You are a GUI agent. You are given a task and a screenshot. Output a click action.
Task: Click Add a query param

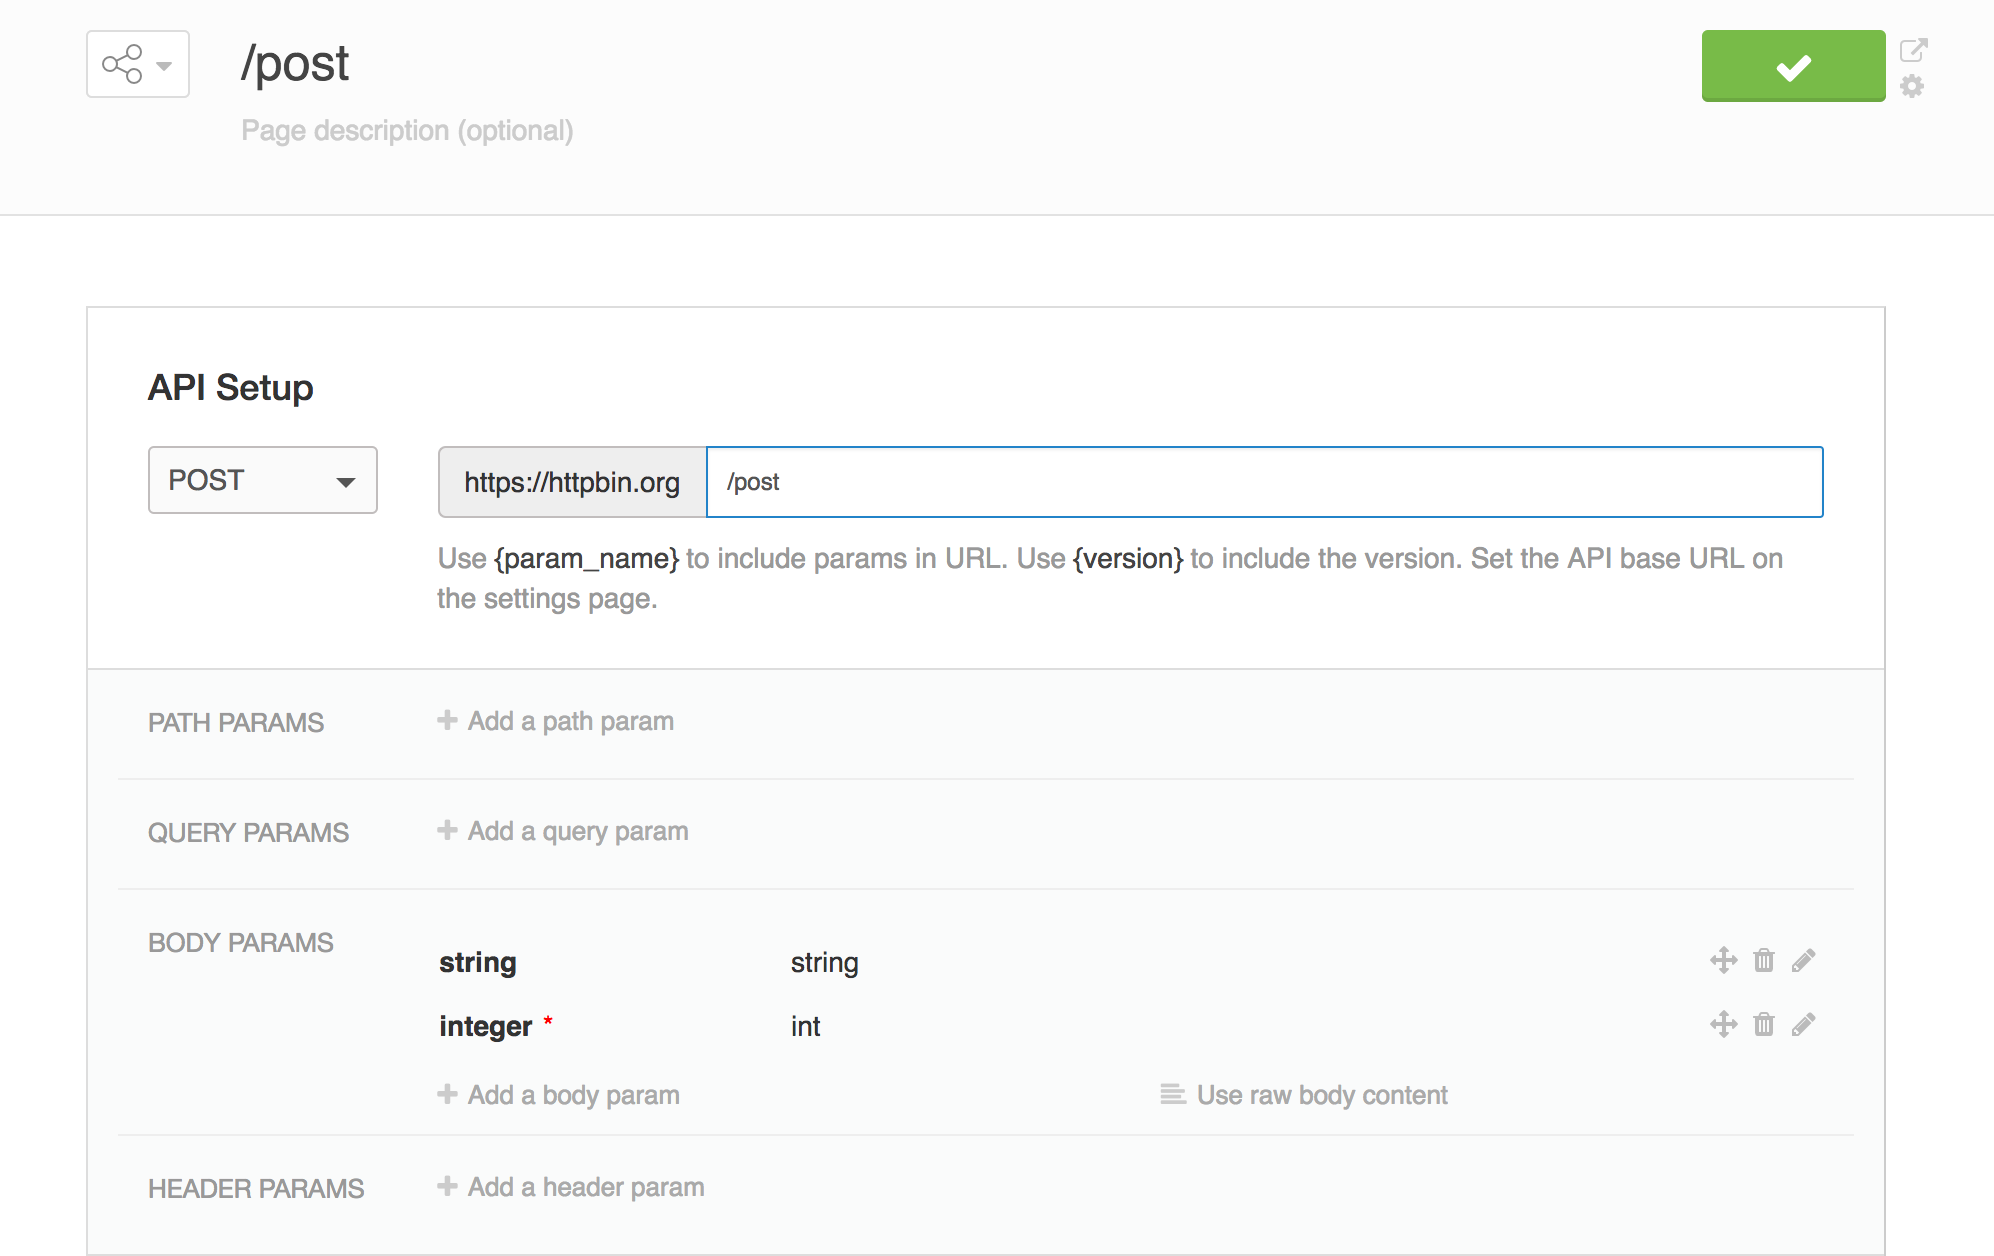tap(563, 831)
